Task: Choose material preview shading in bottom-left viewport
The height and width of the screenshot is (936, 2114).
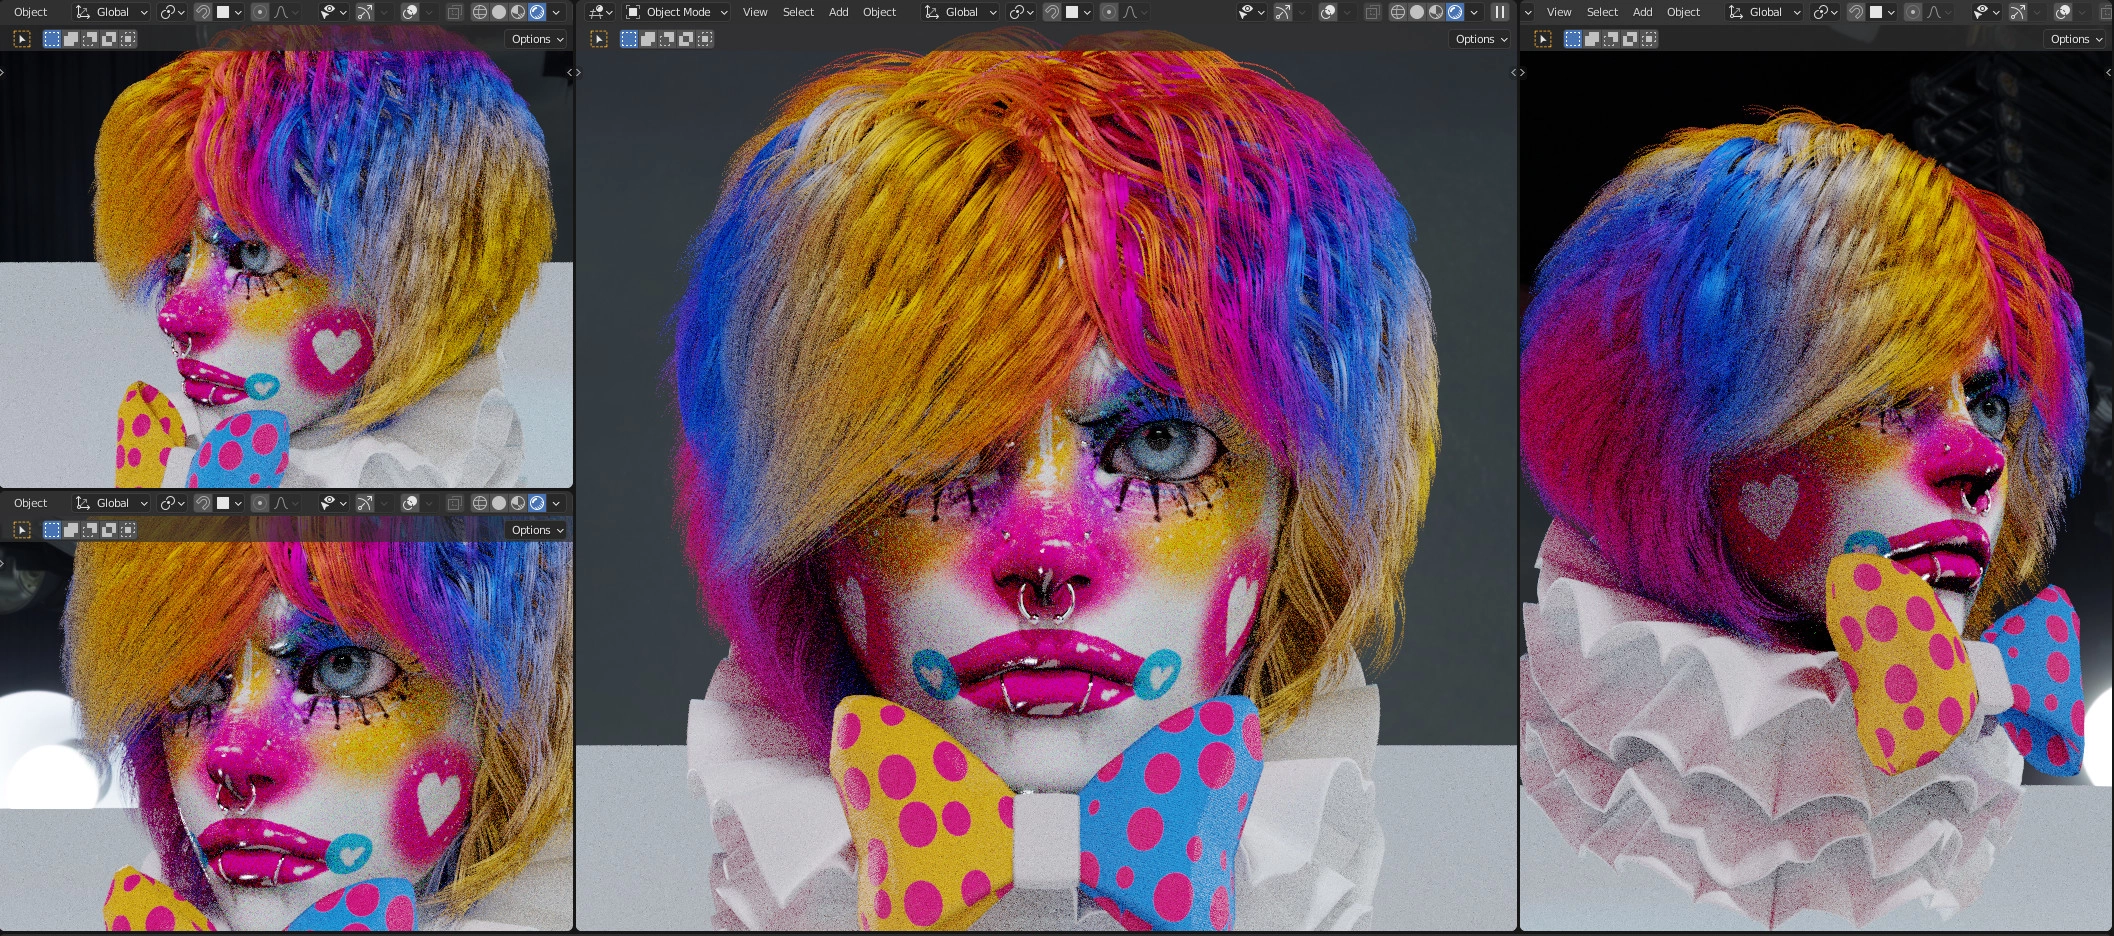Action: click(518, 503)
